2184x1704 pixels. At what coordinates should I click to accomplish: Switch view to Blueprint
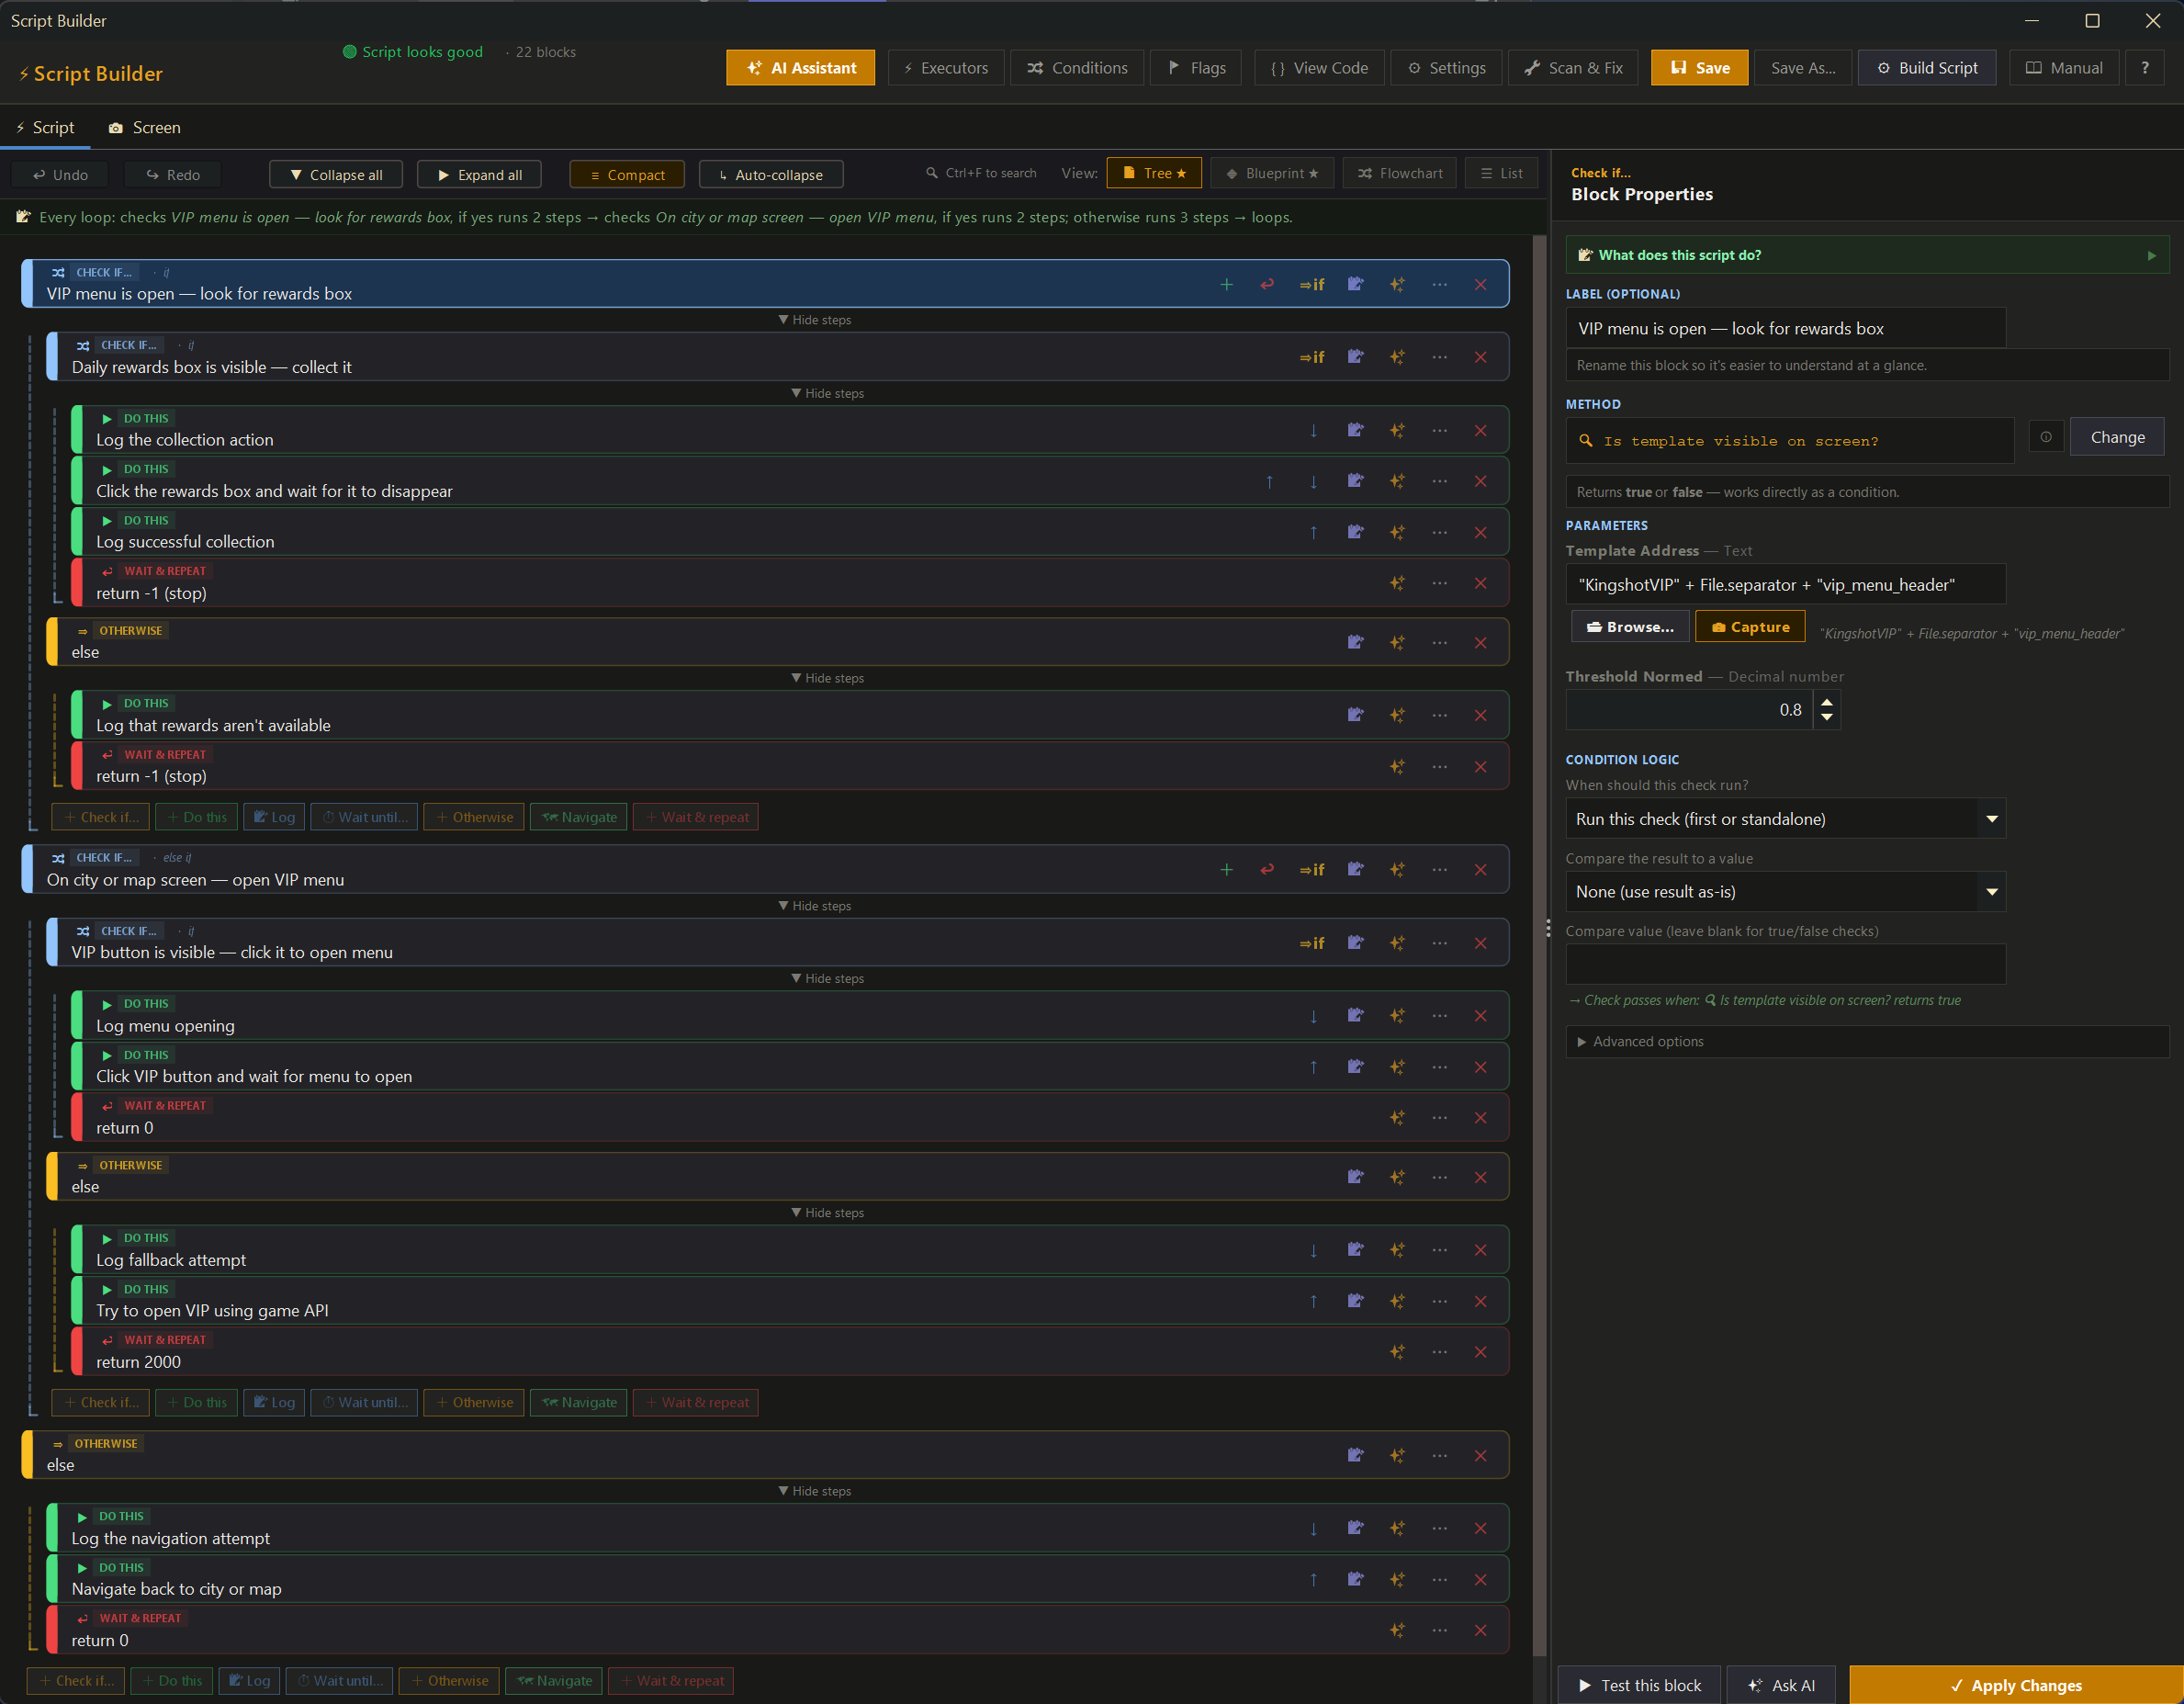pos(1272,173)
